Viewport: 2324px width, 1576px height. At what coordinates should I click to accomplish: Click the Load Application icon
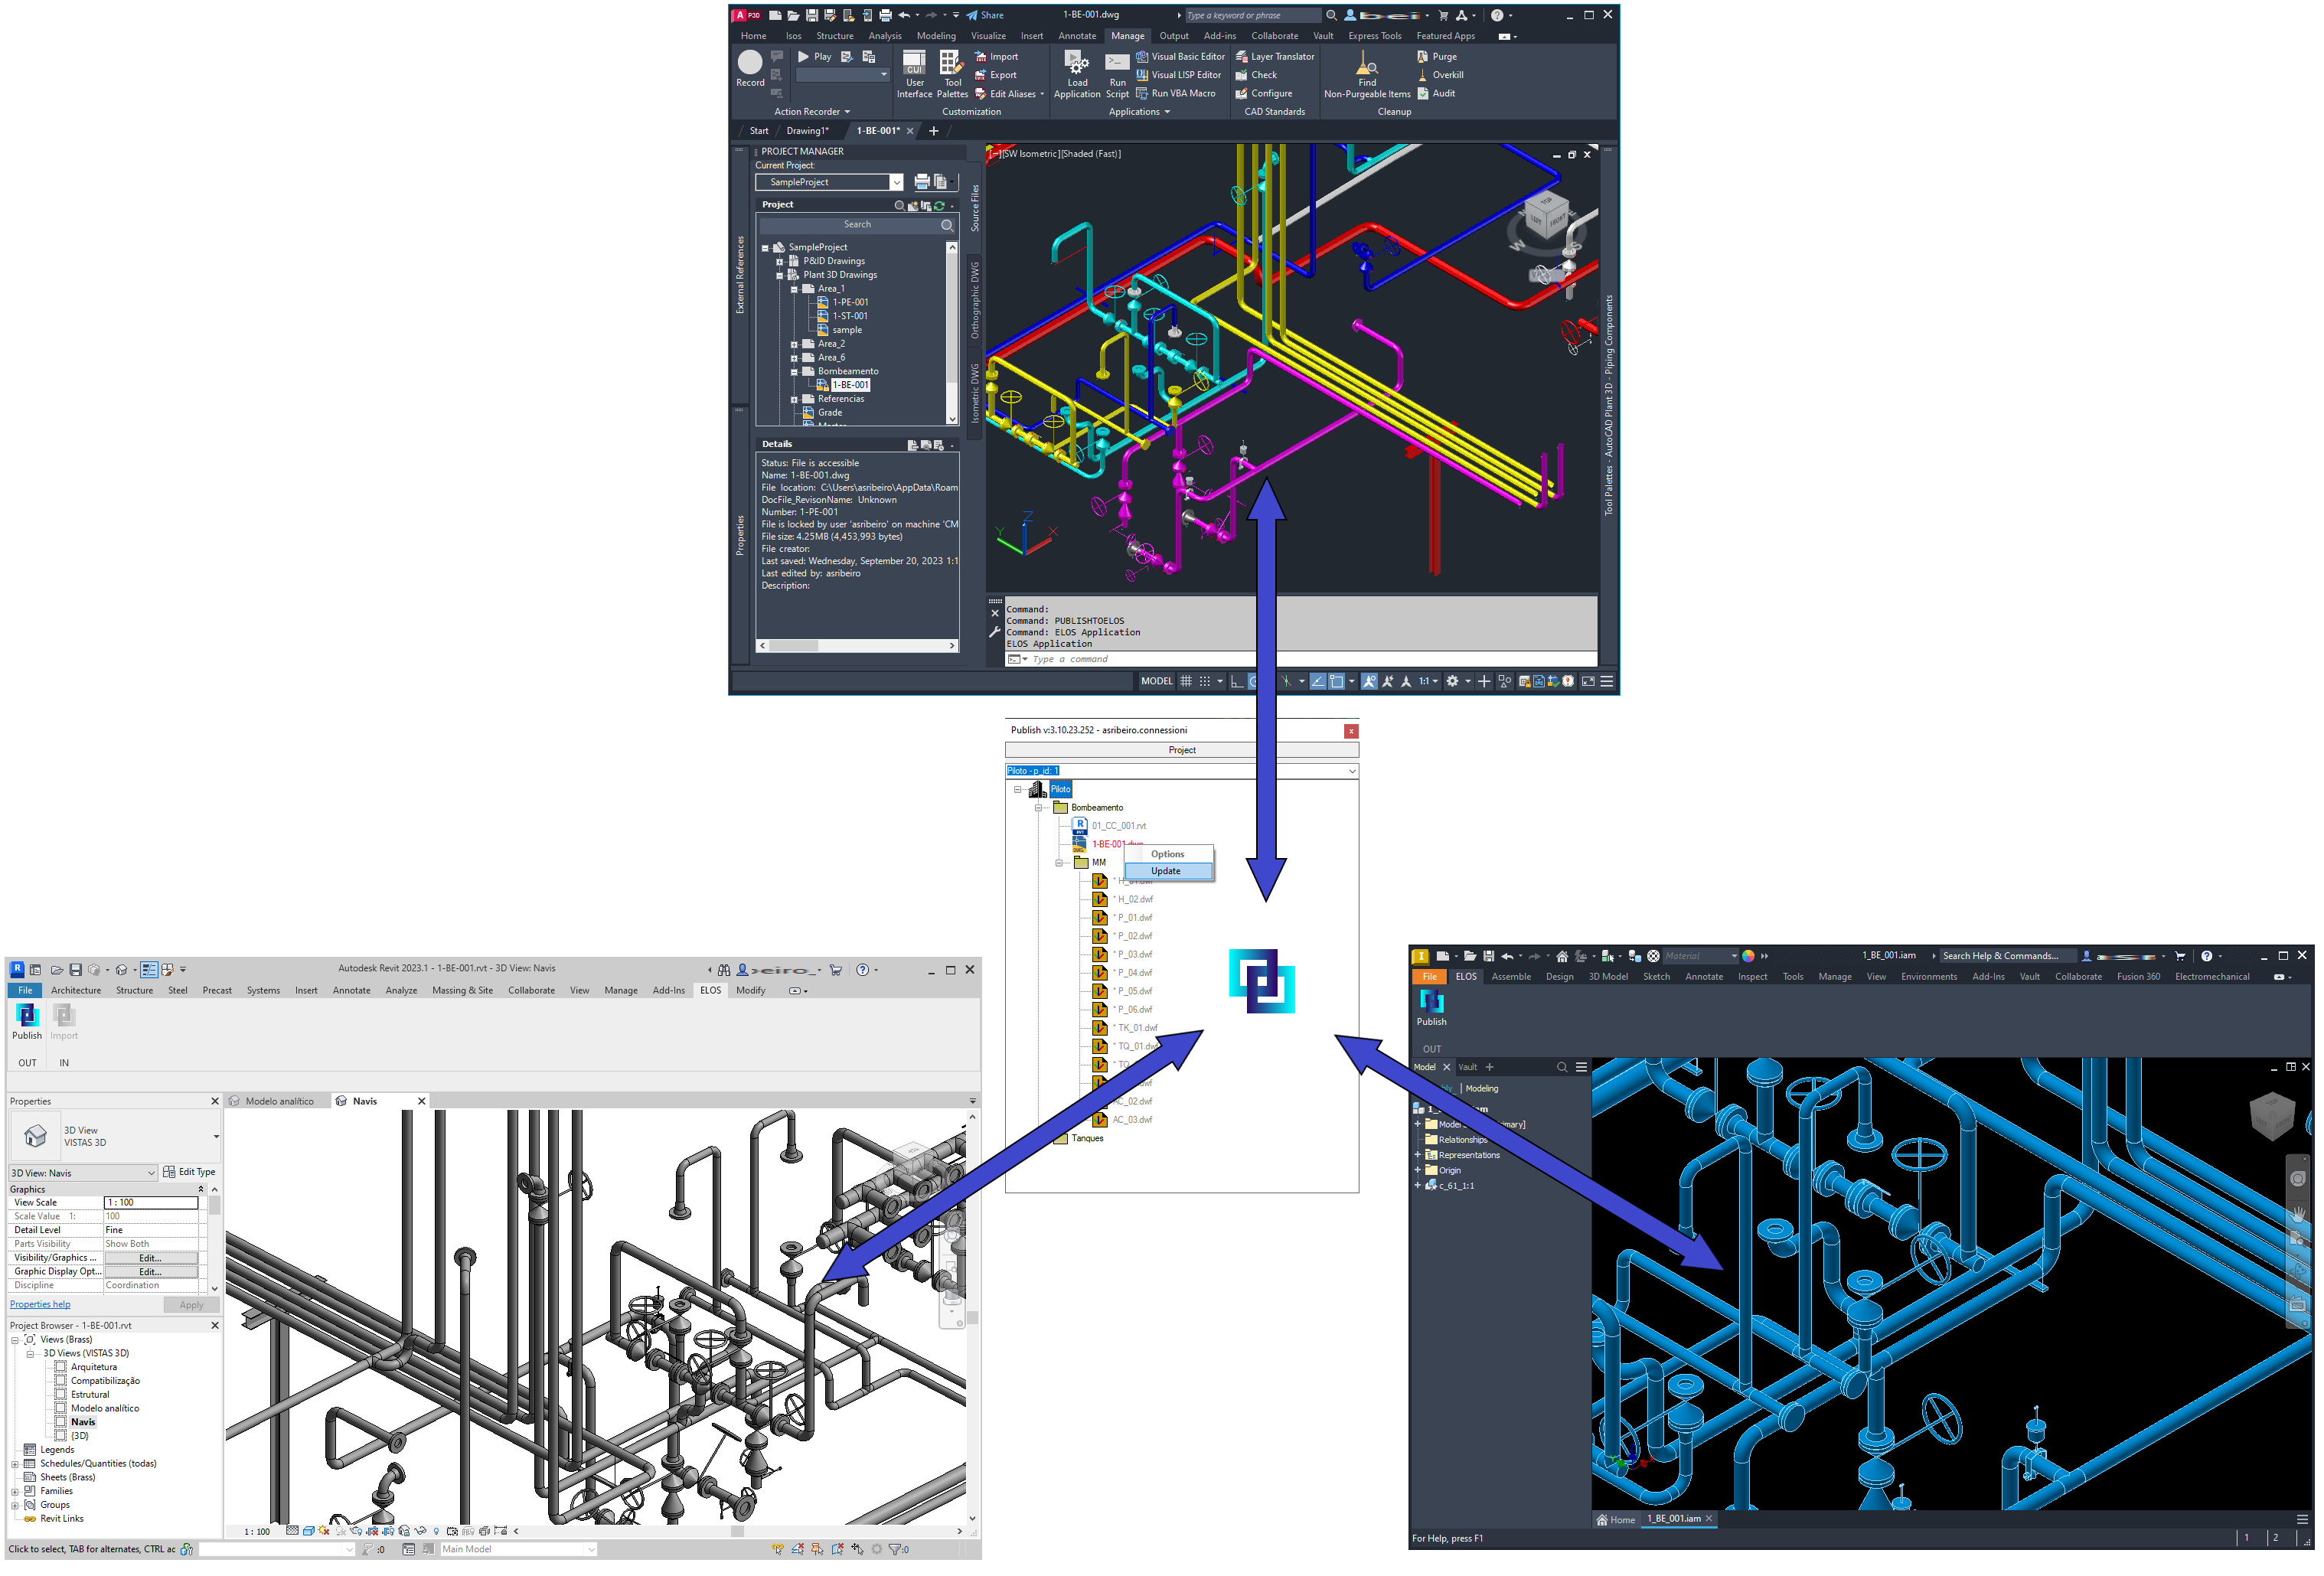[x=1077, y=75]
